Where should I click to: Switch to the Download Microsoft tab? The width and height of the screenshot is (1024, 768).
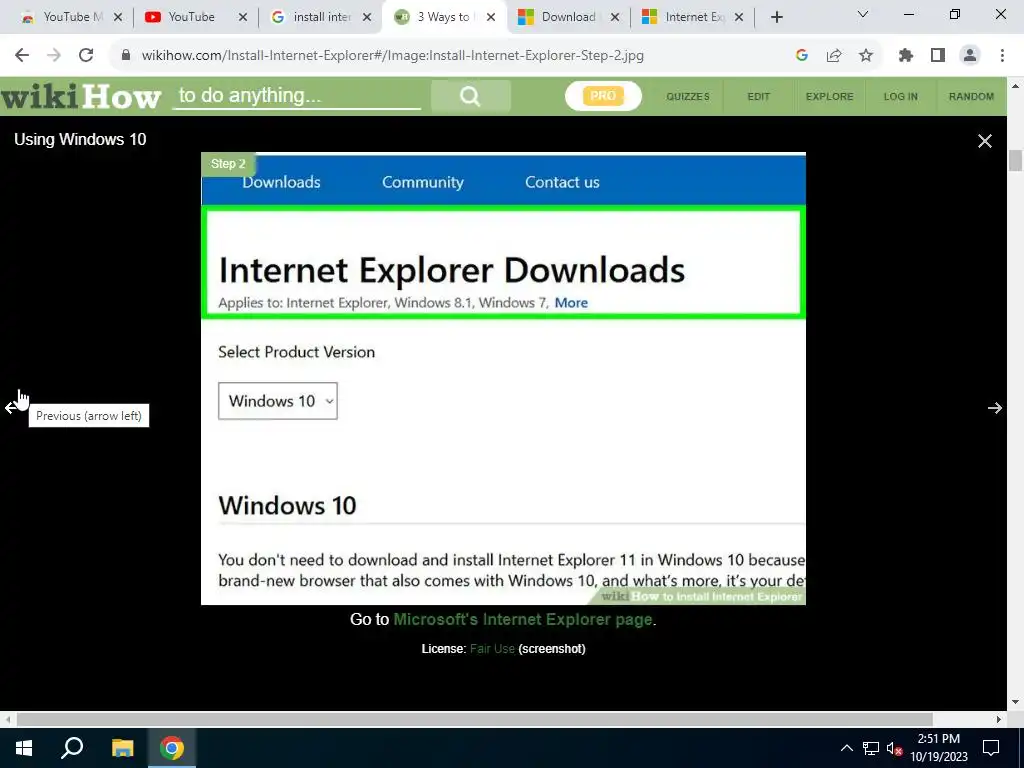(568, 18)
